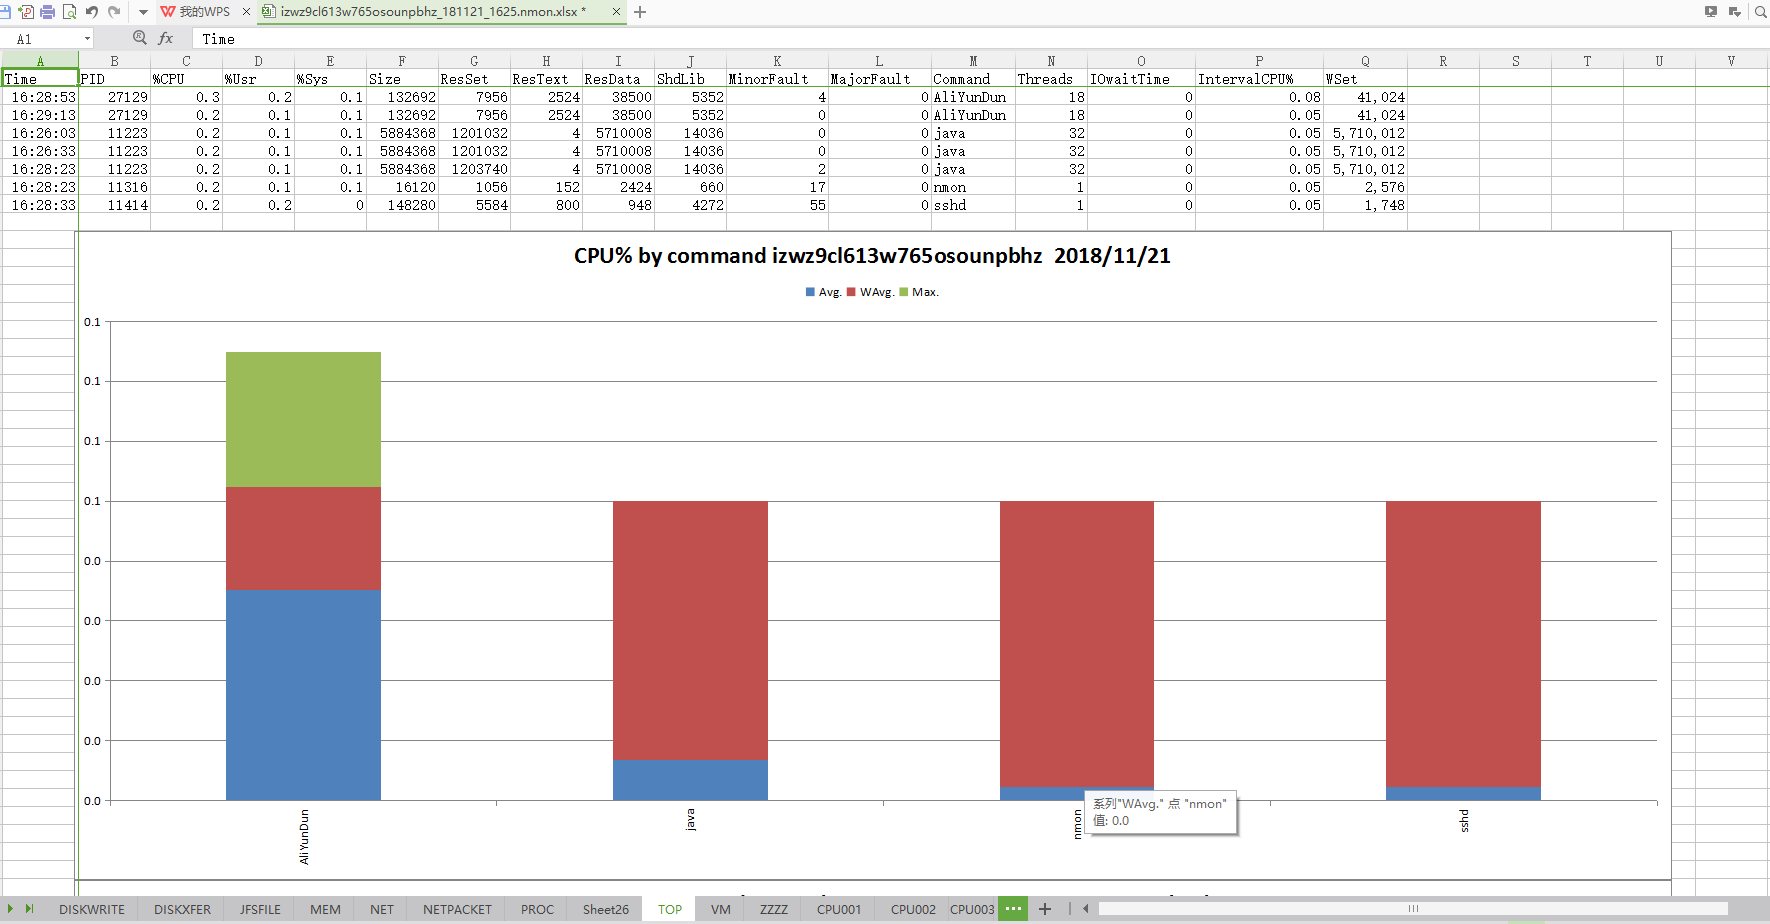Select column C header

coord(186,61)
